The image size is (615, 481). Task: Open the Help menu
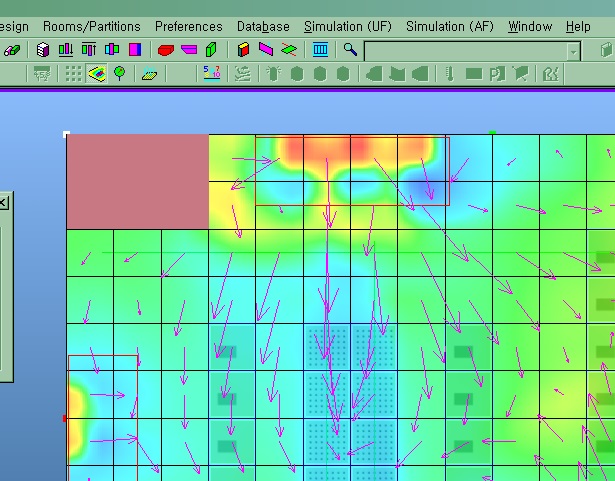click(x=578, y=26)
